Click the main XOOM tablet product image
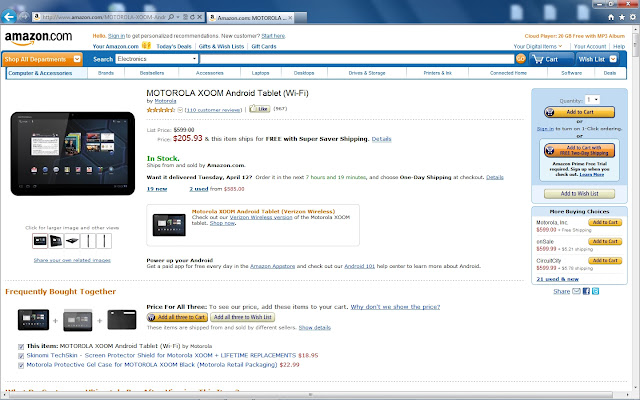The image size is (640, 400). coord(73,153)
